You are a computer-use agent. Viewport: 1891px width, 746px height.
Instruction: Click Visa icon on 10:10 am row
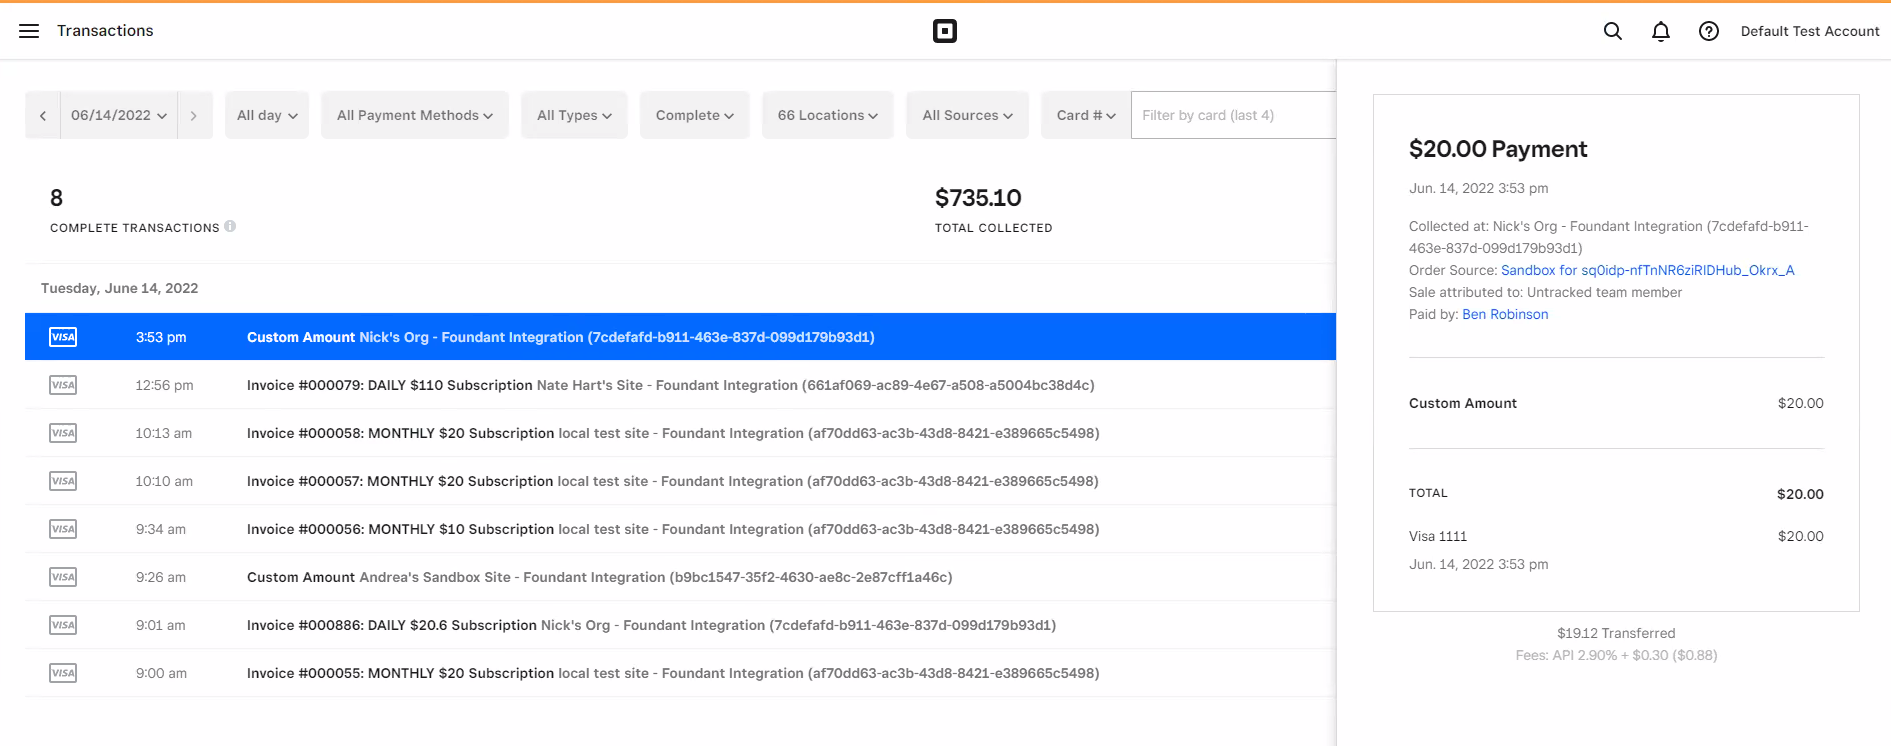point(63,481)
